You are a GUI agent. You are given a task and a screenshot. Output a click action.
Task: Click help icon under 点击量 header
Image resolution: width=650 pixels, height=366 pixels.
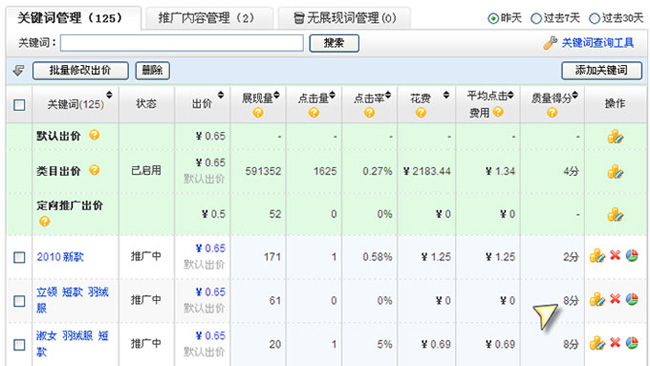pos(314,112)
